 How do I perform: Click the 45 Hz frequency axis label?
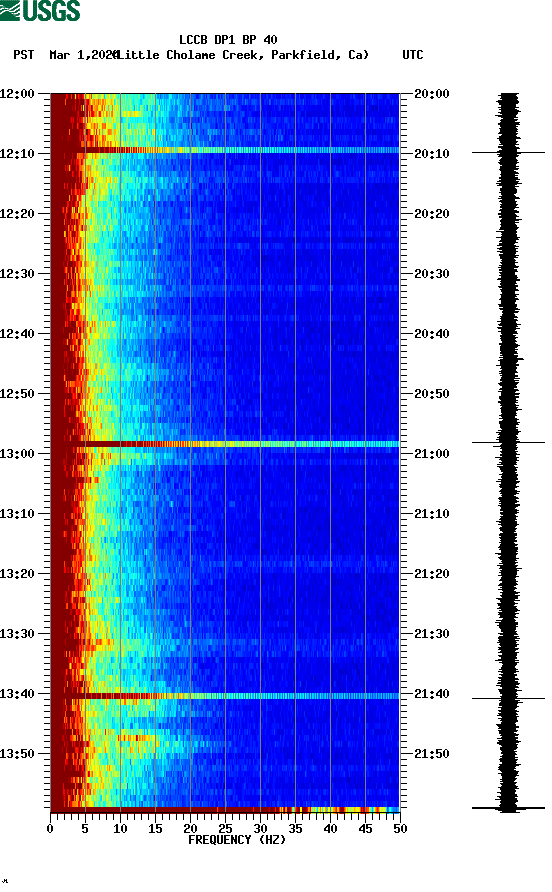pyautogui.click(x=365, y=829)
